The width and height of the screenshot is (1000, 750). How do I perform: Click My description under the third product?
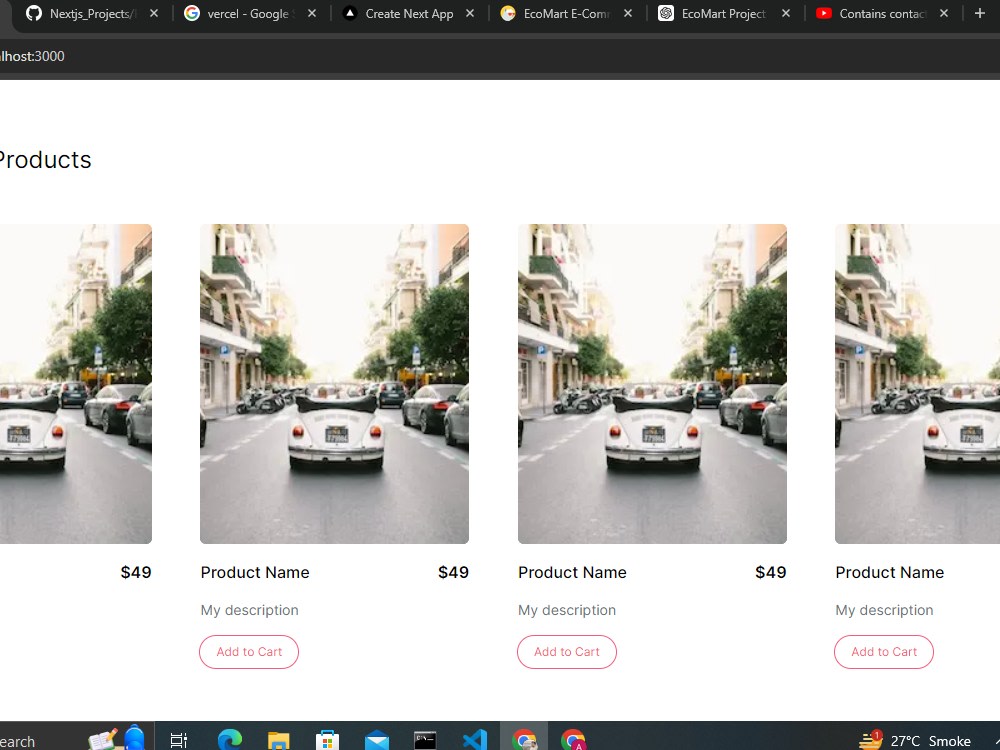click(567, 610)
